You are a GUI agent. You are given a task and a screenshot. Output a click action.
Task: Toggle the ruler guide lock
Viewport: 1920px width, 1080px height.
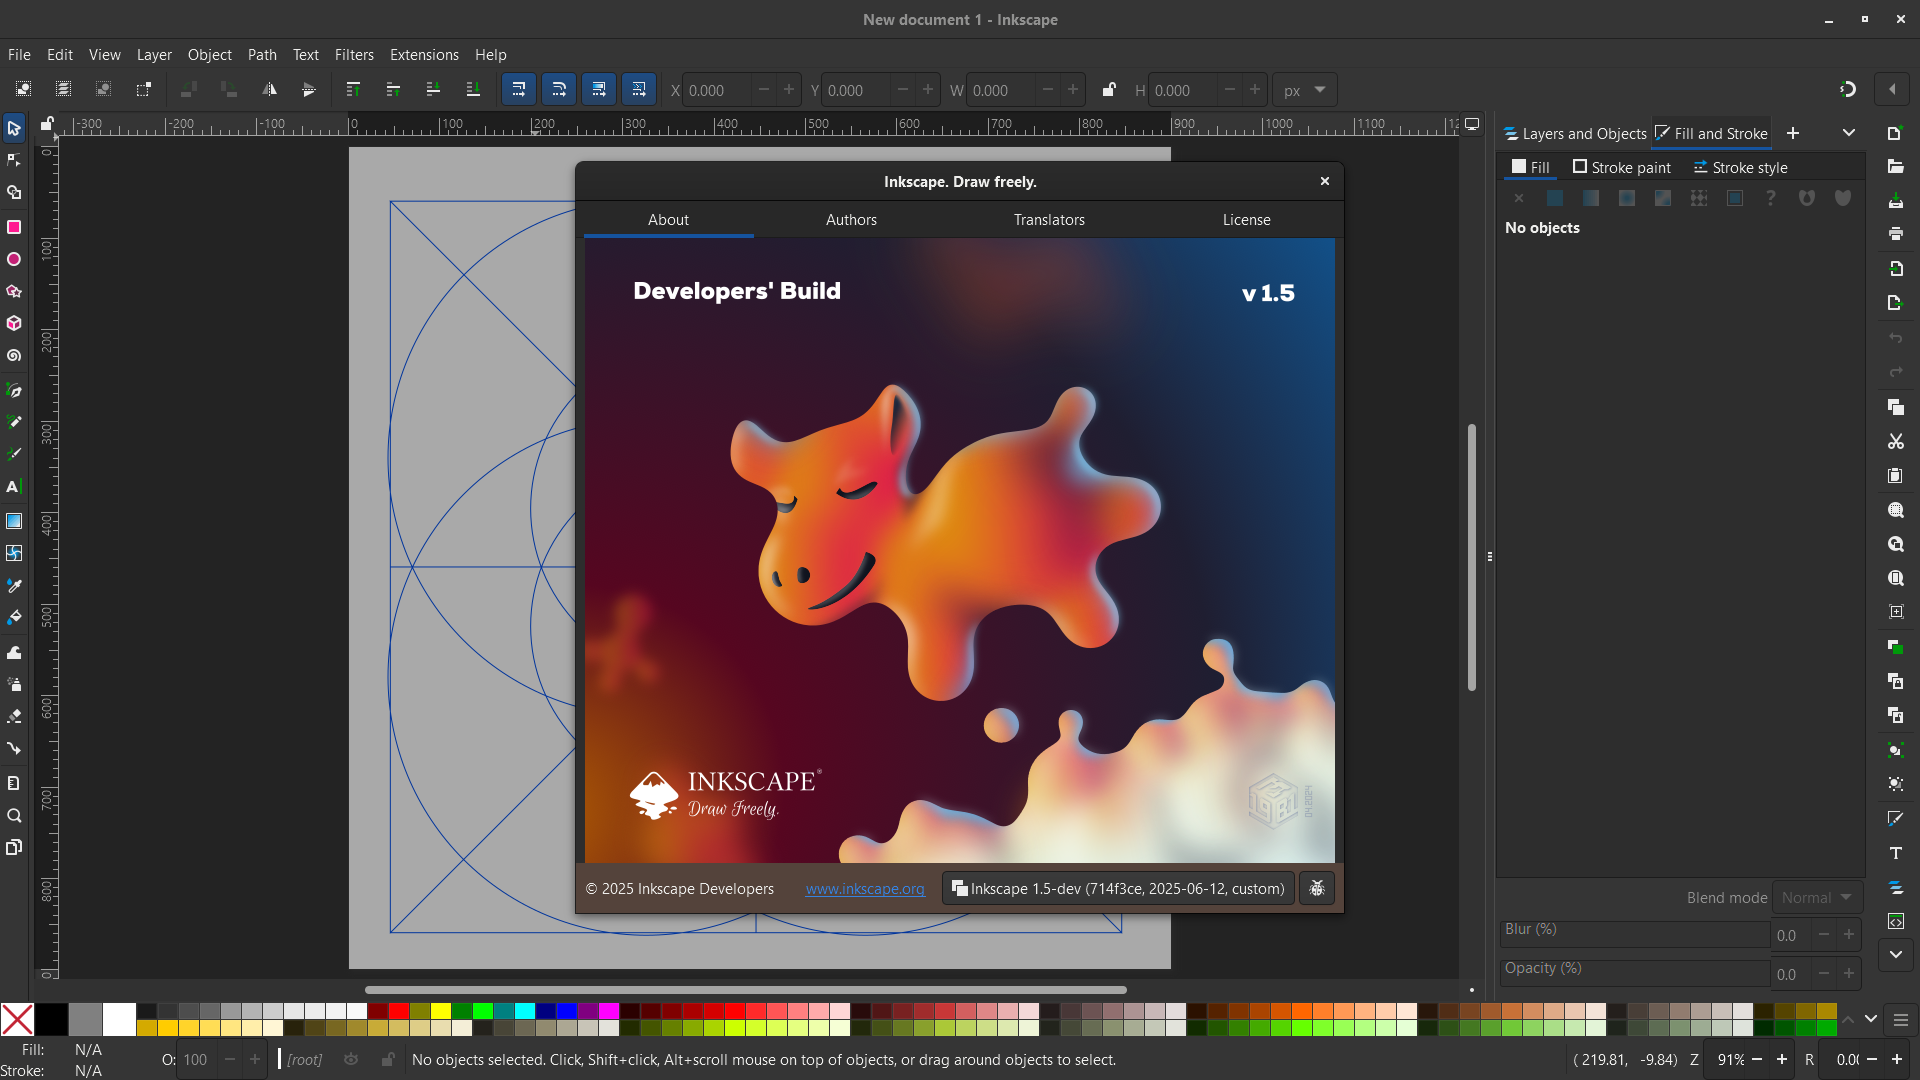pyautogui.click(x=47, y=124)
